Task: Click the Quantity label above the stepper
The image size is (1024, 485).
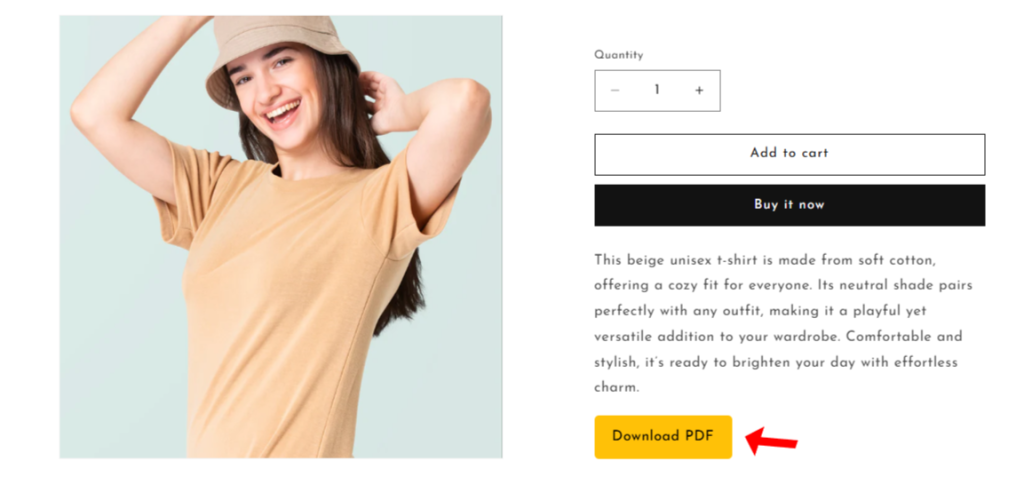Action: pyautogui.click(x=618, y=55)
